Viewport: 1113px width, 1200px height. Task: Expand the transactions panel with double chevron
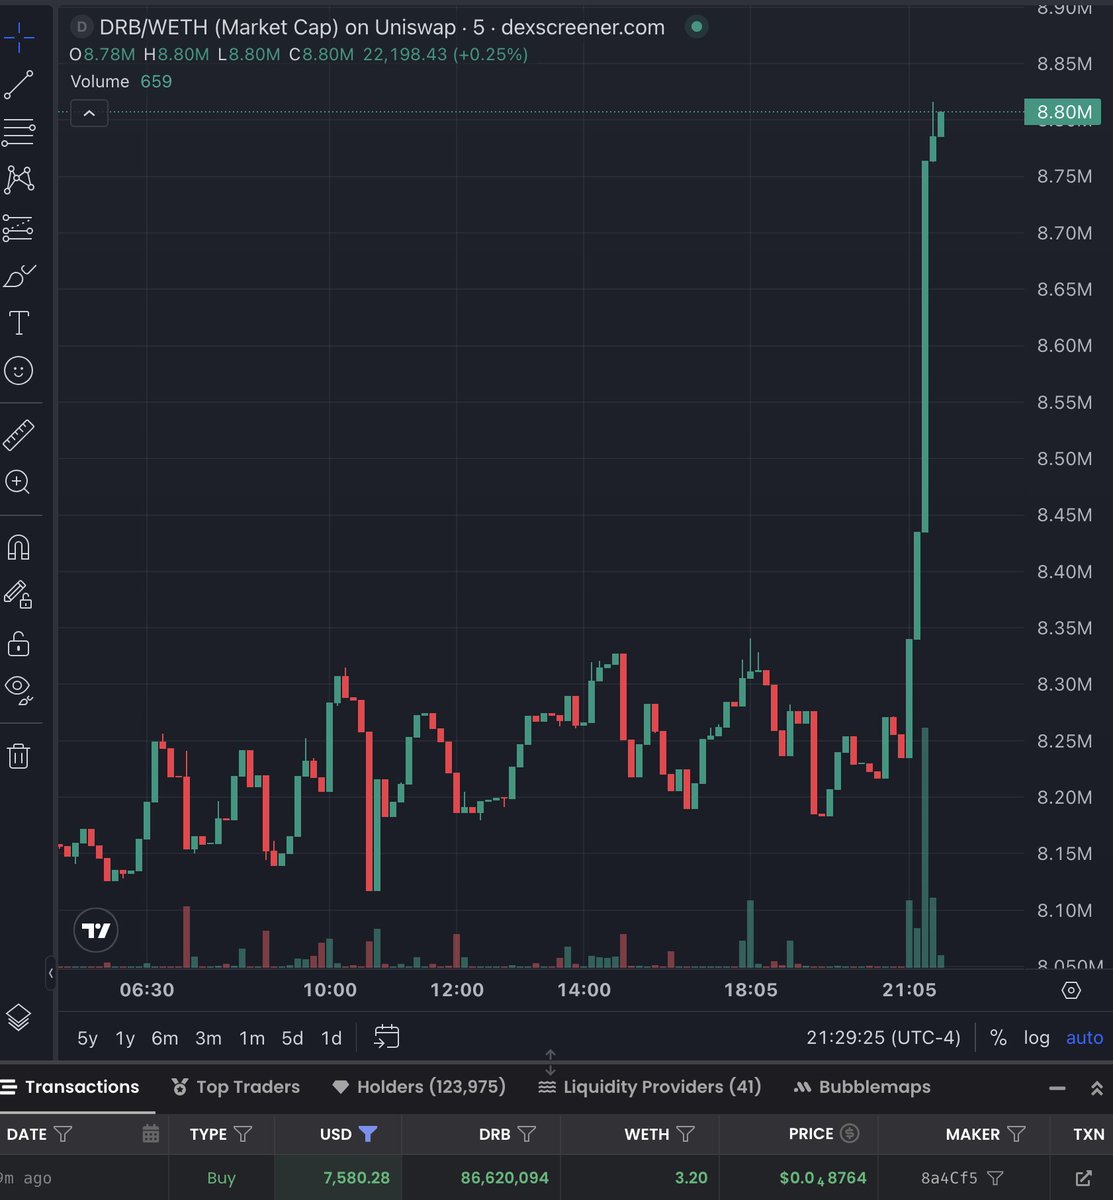pos(1096,1088)
